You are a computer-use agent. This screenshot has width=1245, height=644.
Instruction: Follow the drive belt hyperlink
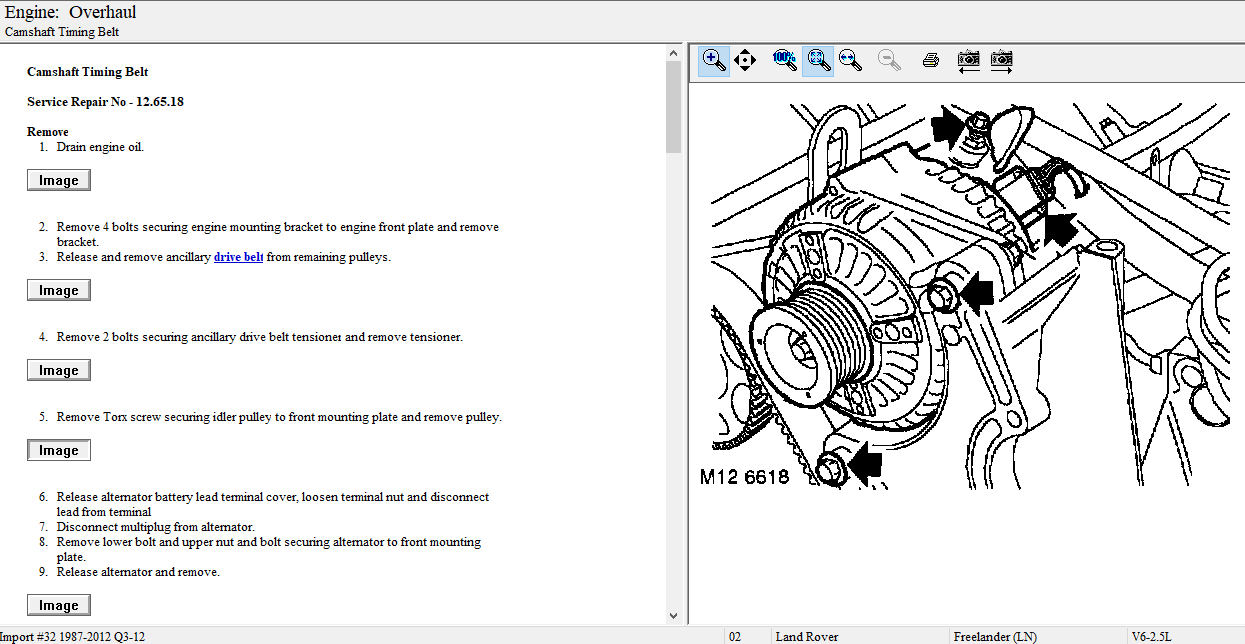239,257
